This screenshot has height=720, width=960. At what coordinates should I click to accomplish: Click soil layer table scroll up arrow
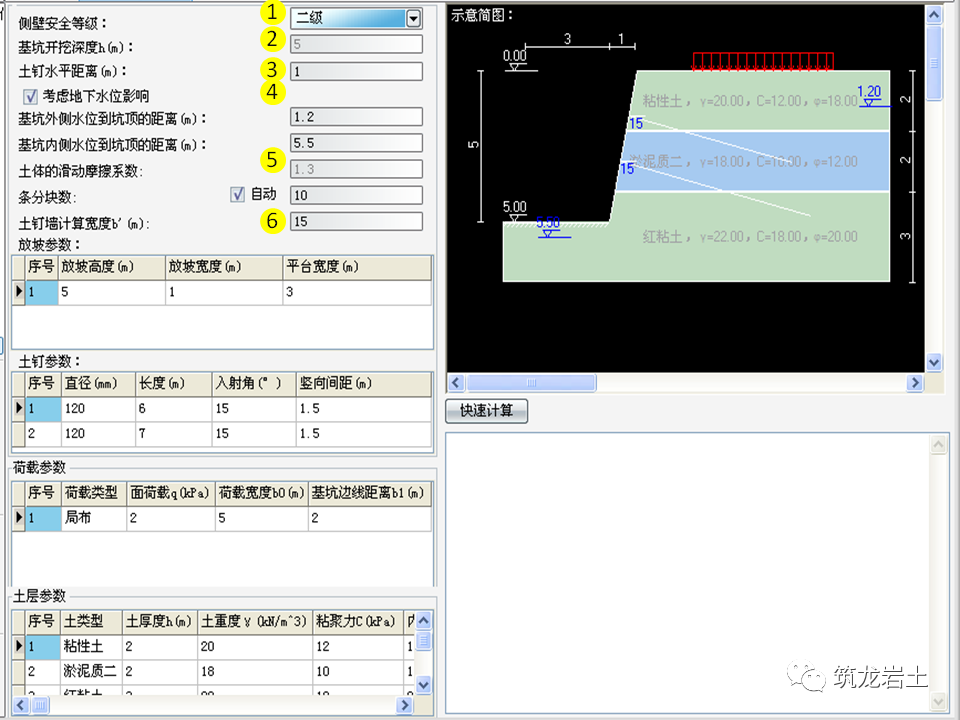424,621
